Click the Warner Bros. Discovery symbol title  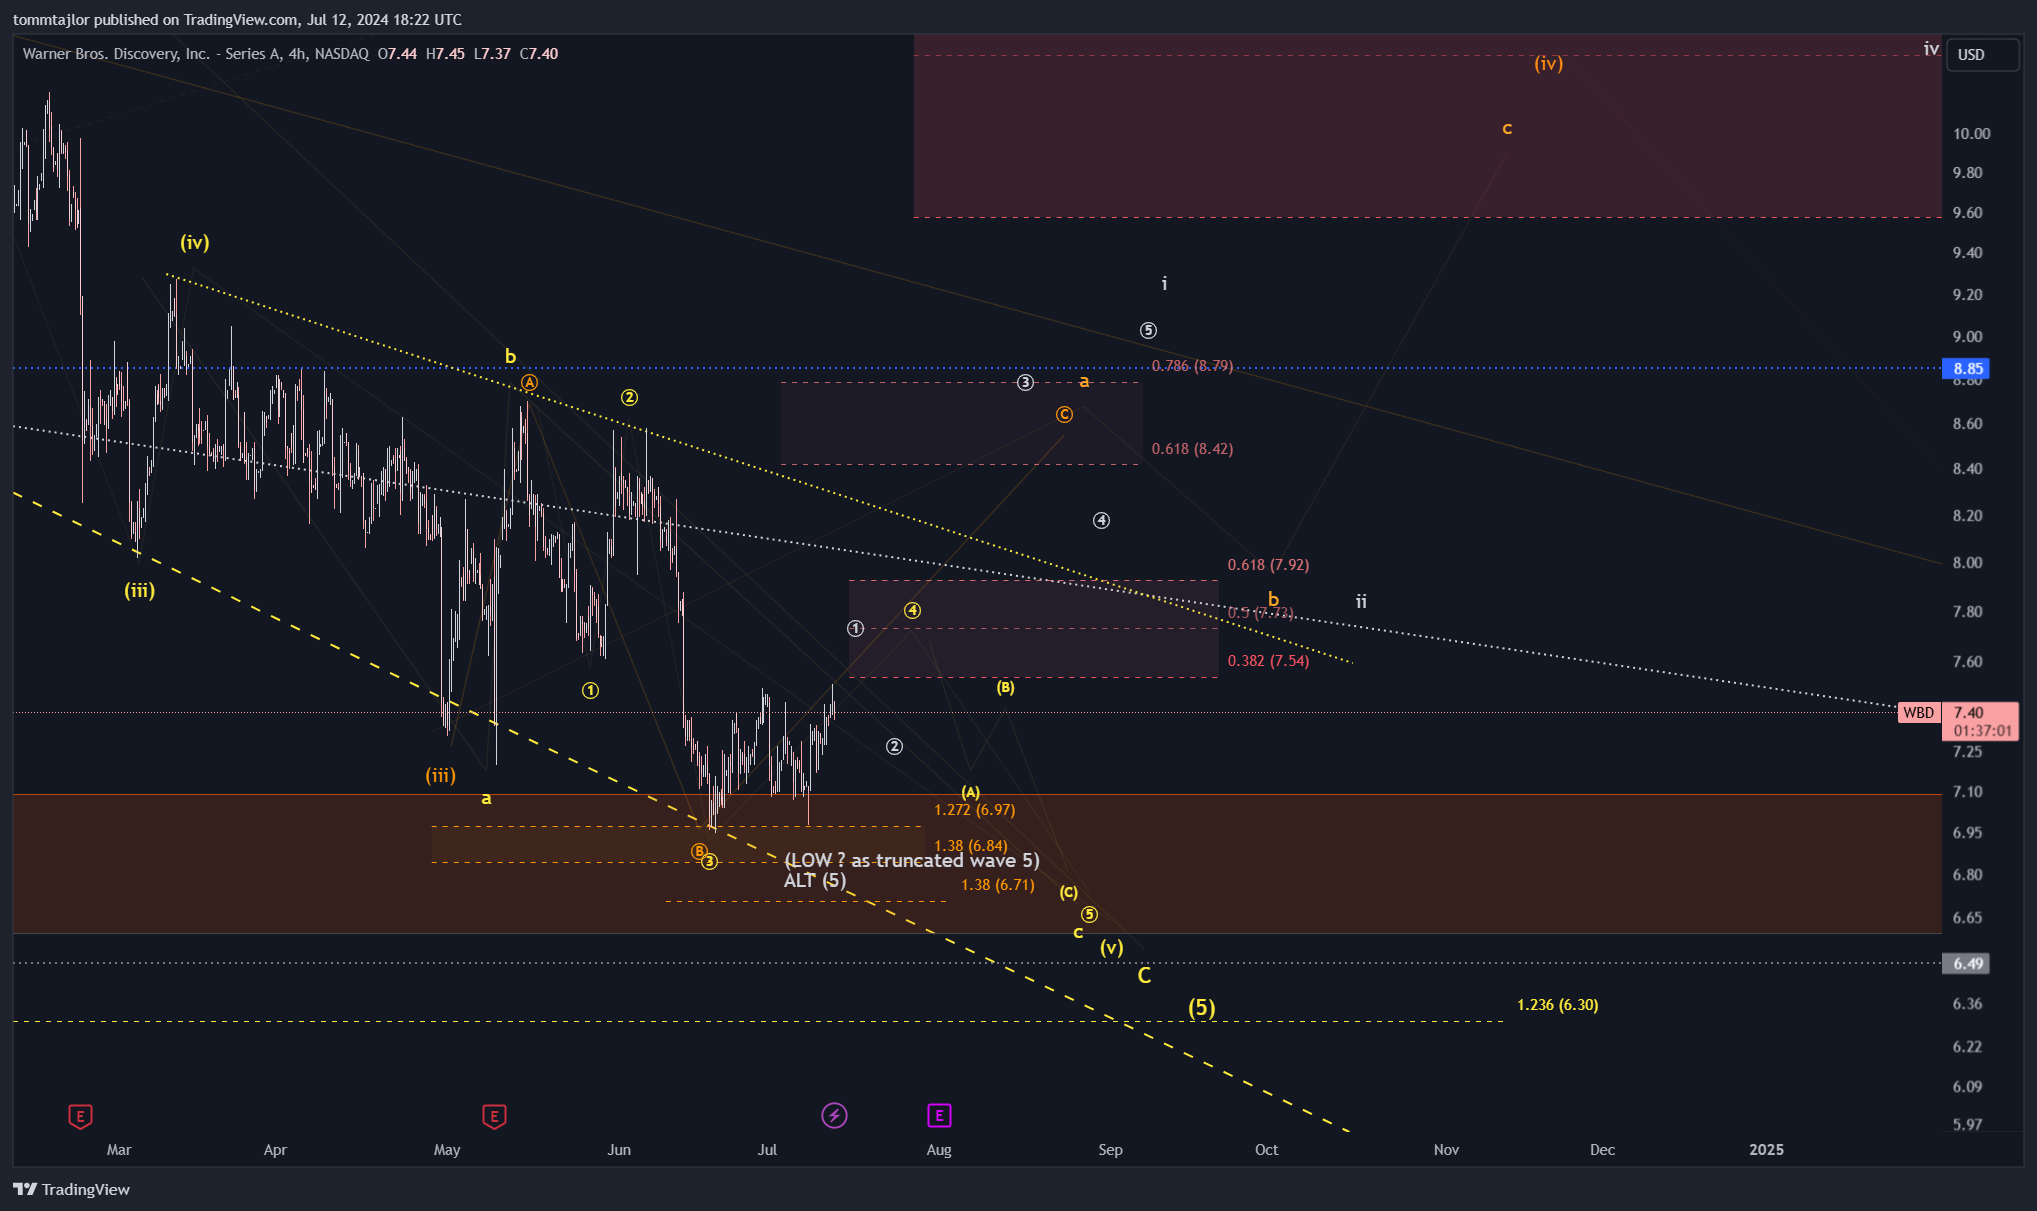(195, 54)
